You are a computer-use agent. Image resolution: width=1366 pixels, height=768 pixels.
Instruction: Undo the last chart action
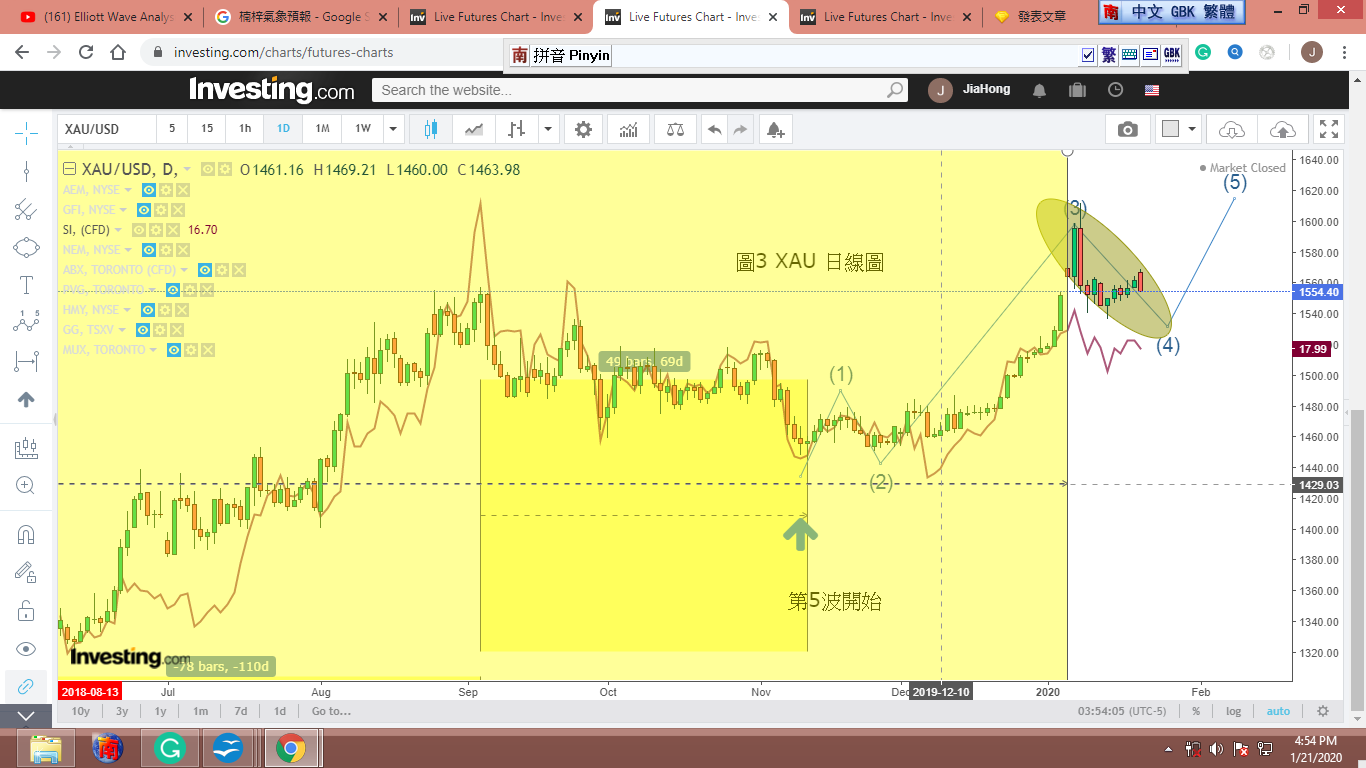click(714, 129)
